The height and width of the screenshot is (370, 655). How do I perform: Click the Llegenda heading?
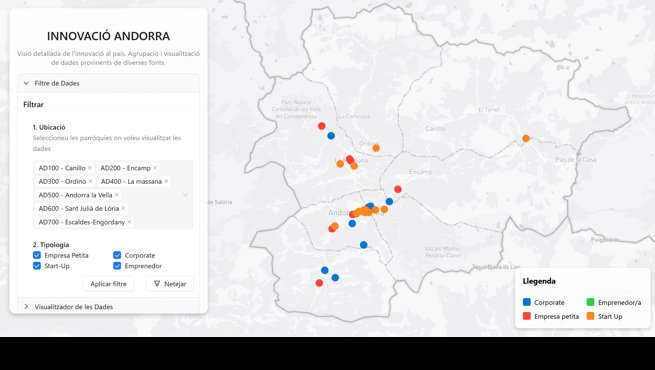click(x=539, y=281)
